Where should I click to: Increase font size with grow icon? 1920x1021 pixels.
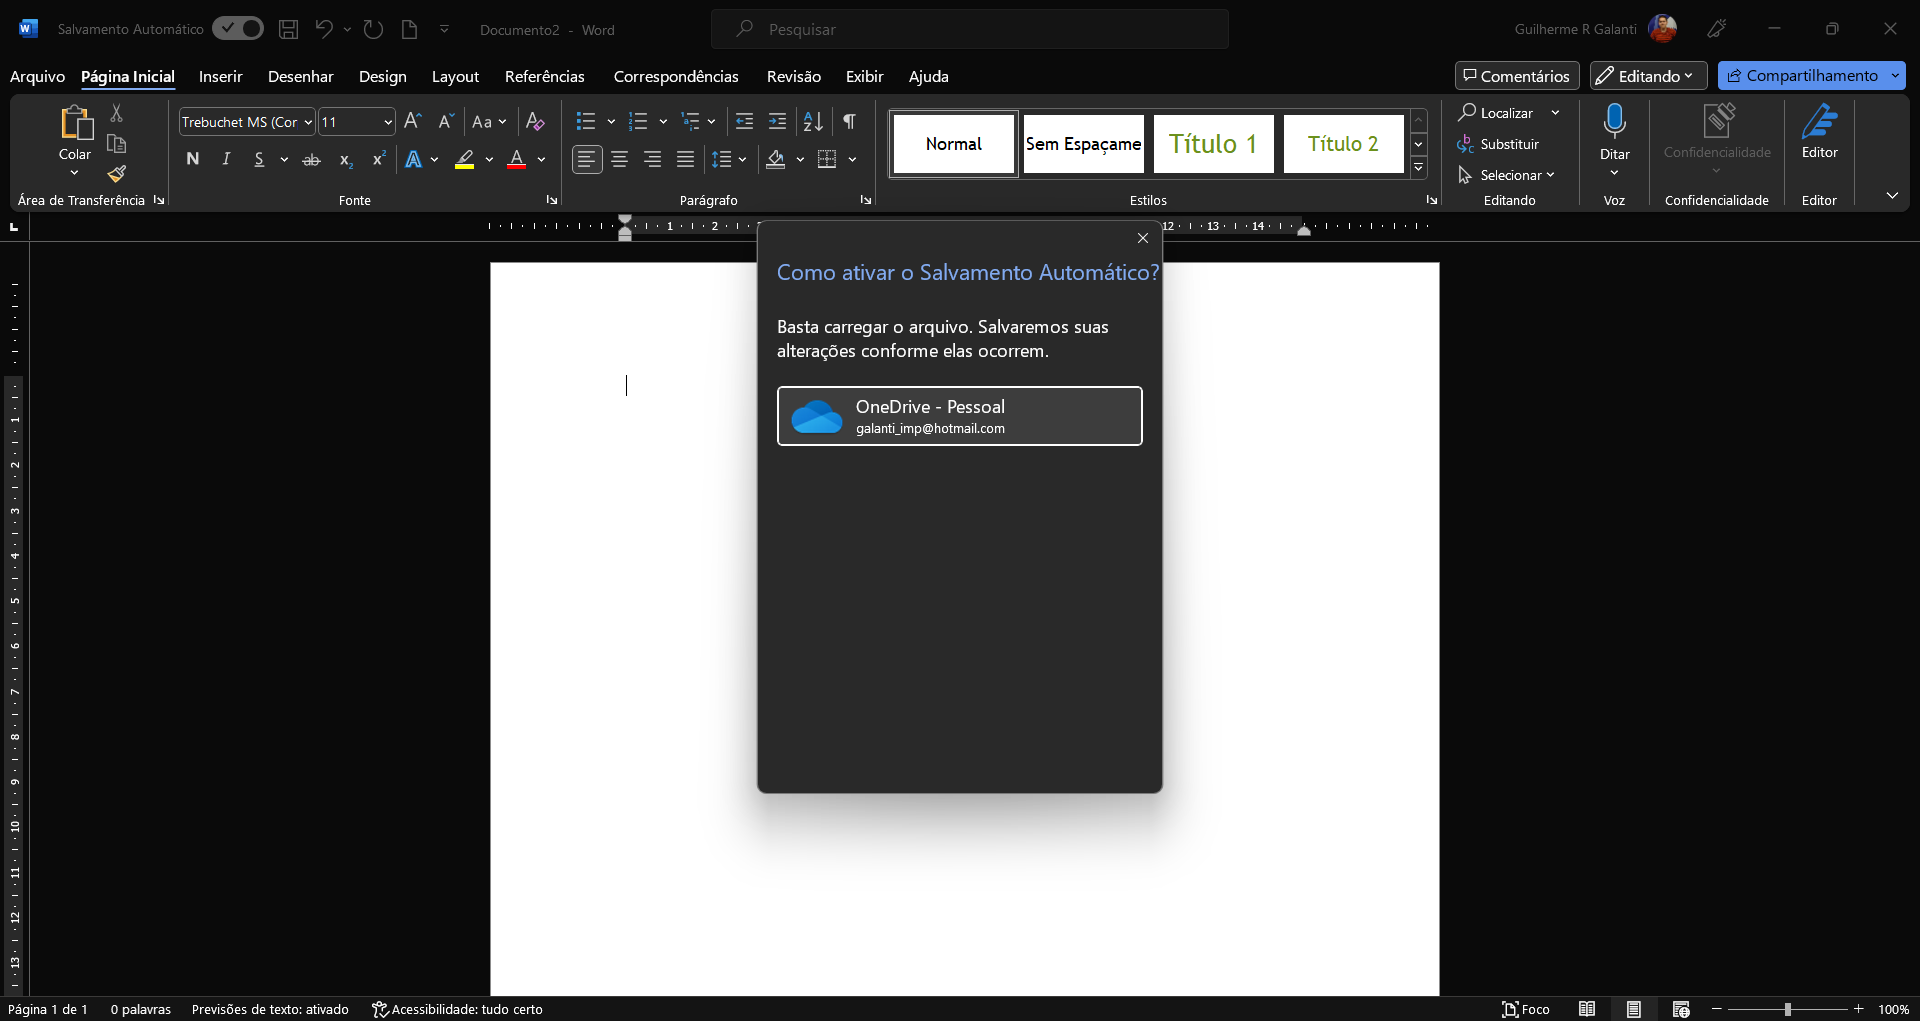click(413, 121)
